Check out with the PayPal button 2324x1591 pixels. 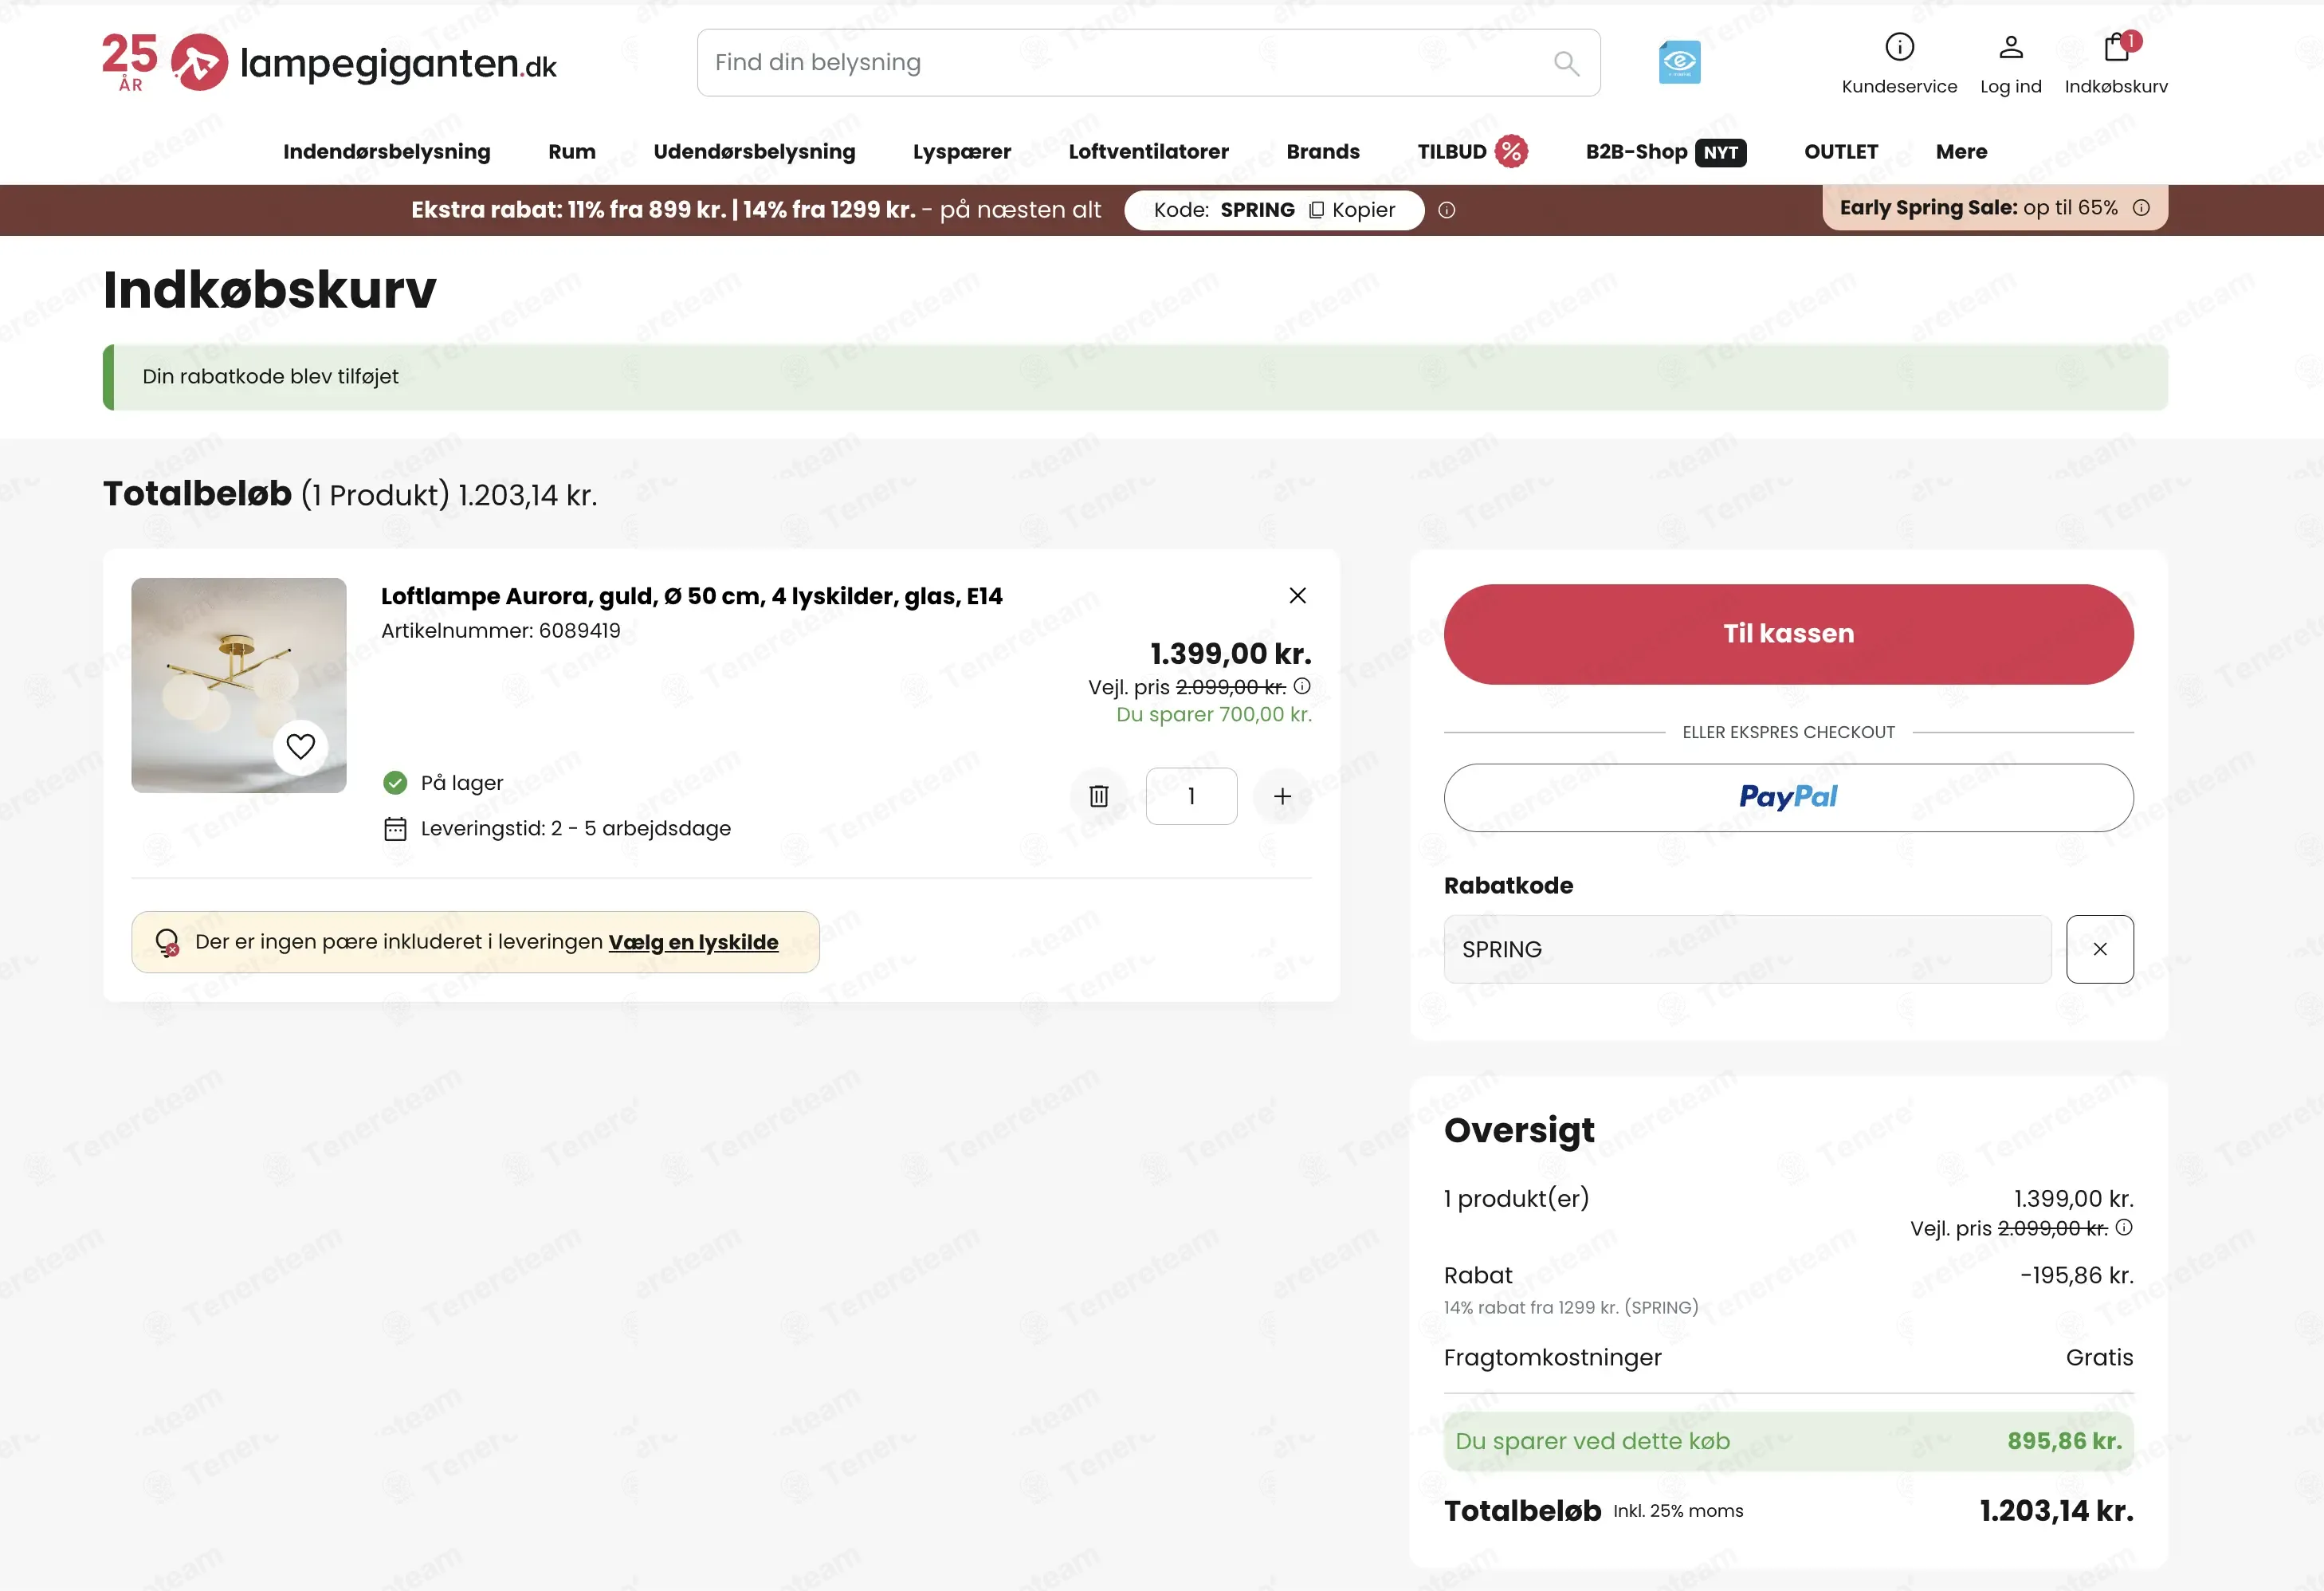[x=1788, y=798]
